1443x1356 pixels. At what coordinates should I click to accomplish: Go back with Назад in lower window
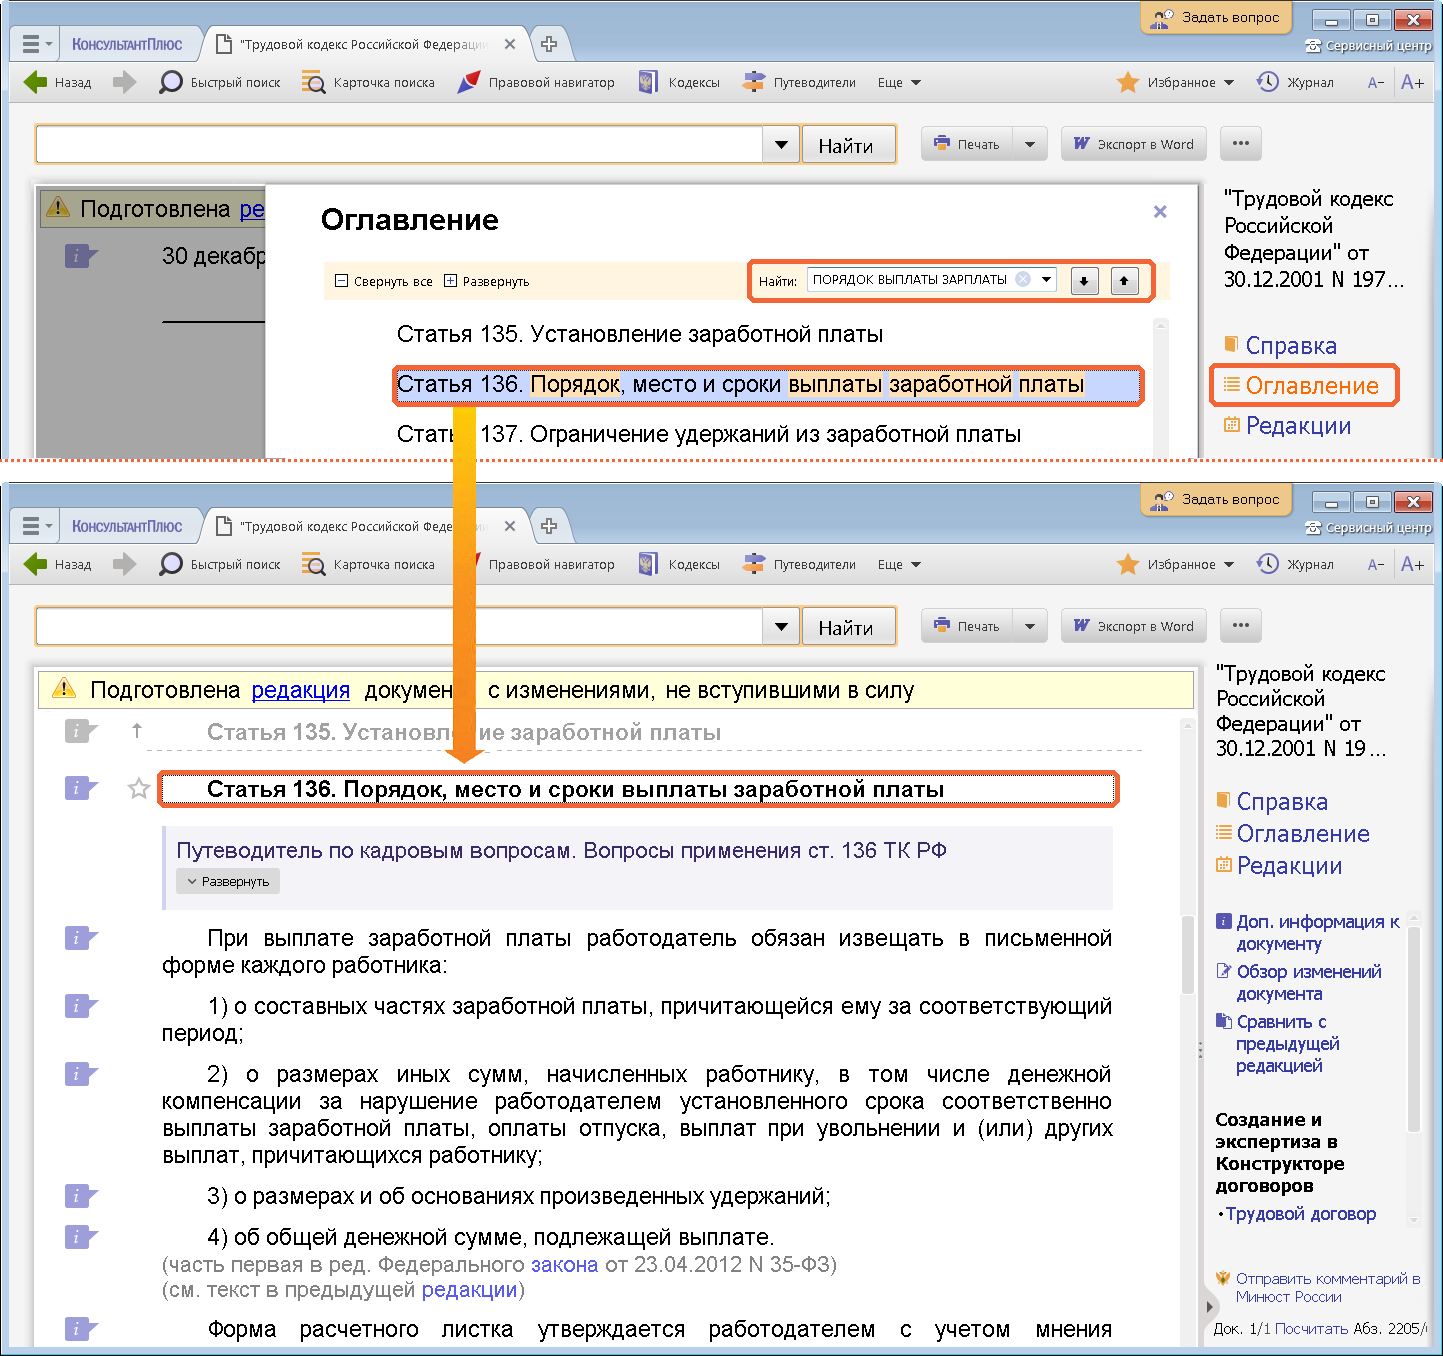[x=57, y=564]
